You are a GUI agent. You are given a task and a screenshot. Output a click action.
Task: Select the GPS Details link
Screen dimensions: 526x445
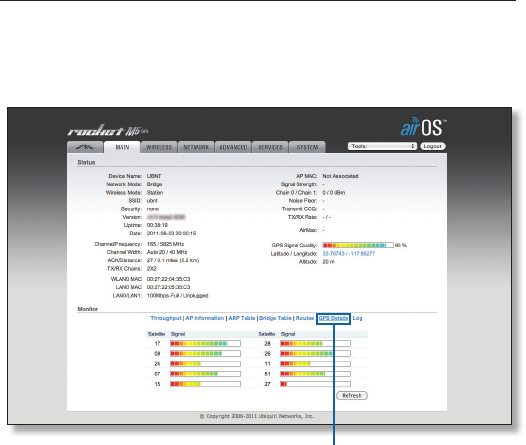tap(333, 318)
